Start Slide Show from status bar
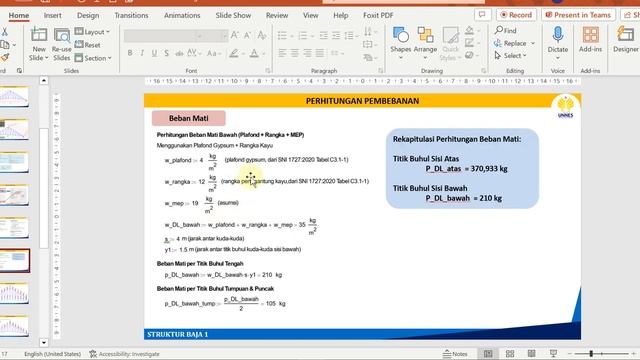This screenshot has height=360, width=640. click(553, 353)
